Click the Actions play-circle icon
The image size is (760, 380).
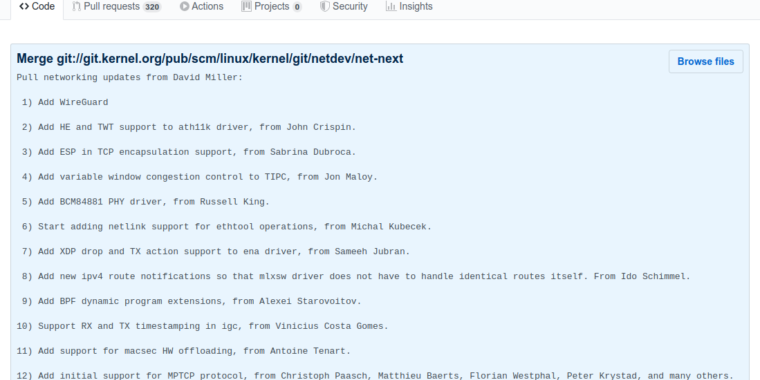tap(184, 6)
